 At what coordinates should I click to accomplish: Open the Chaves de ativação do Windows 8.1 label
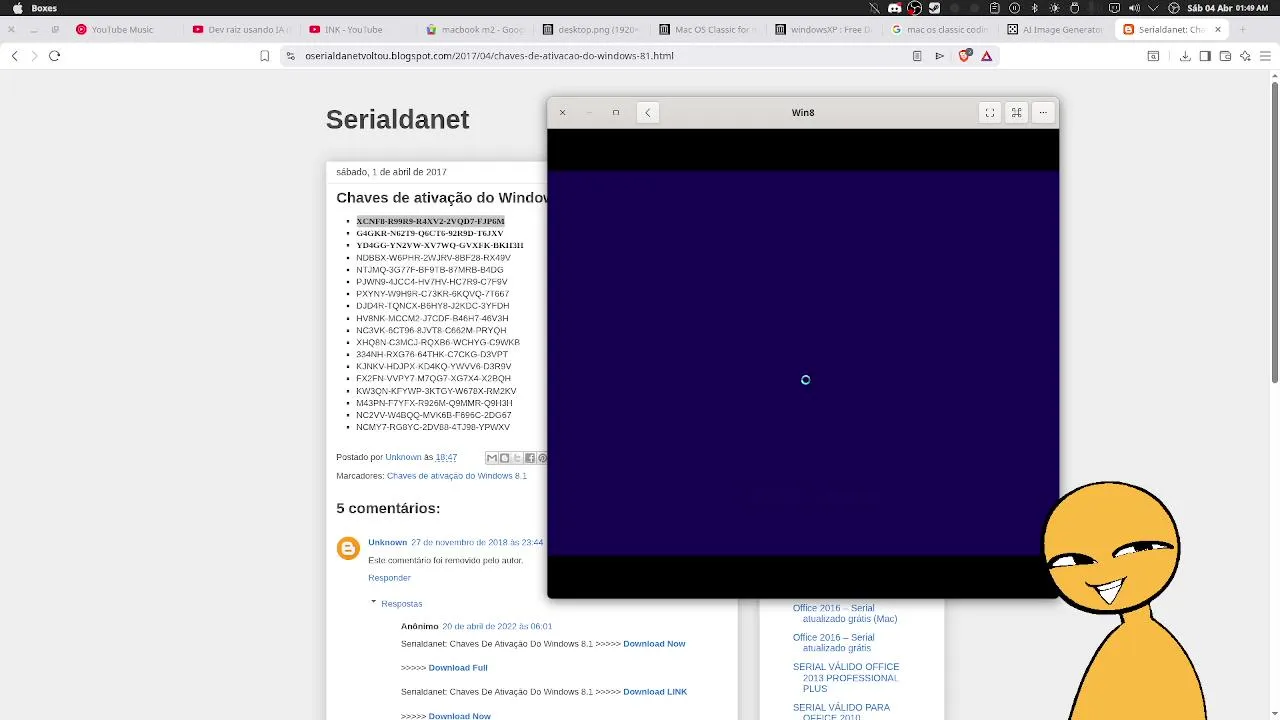tap(456, 476)
